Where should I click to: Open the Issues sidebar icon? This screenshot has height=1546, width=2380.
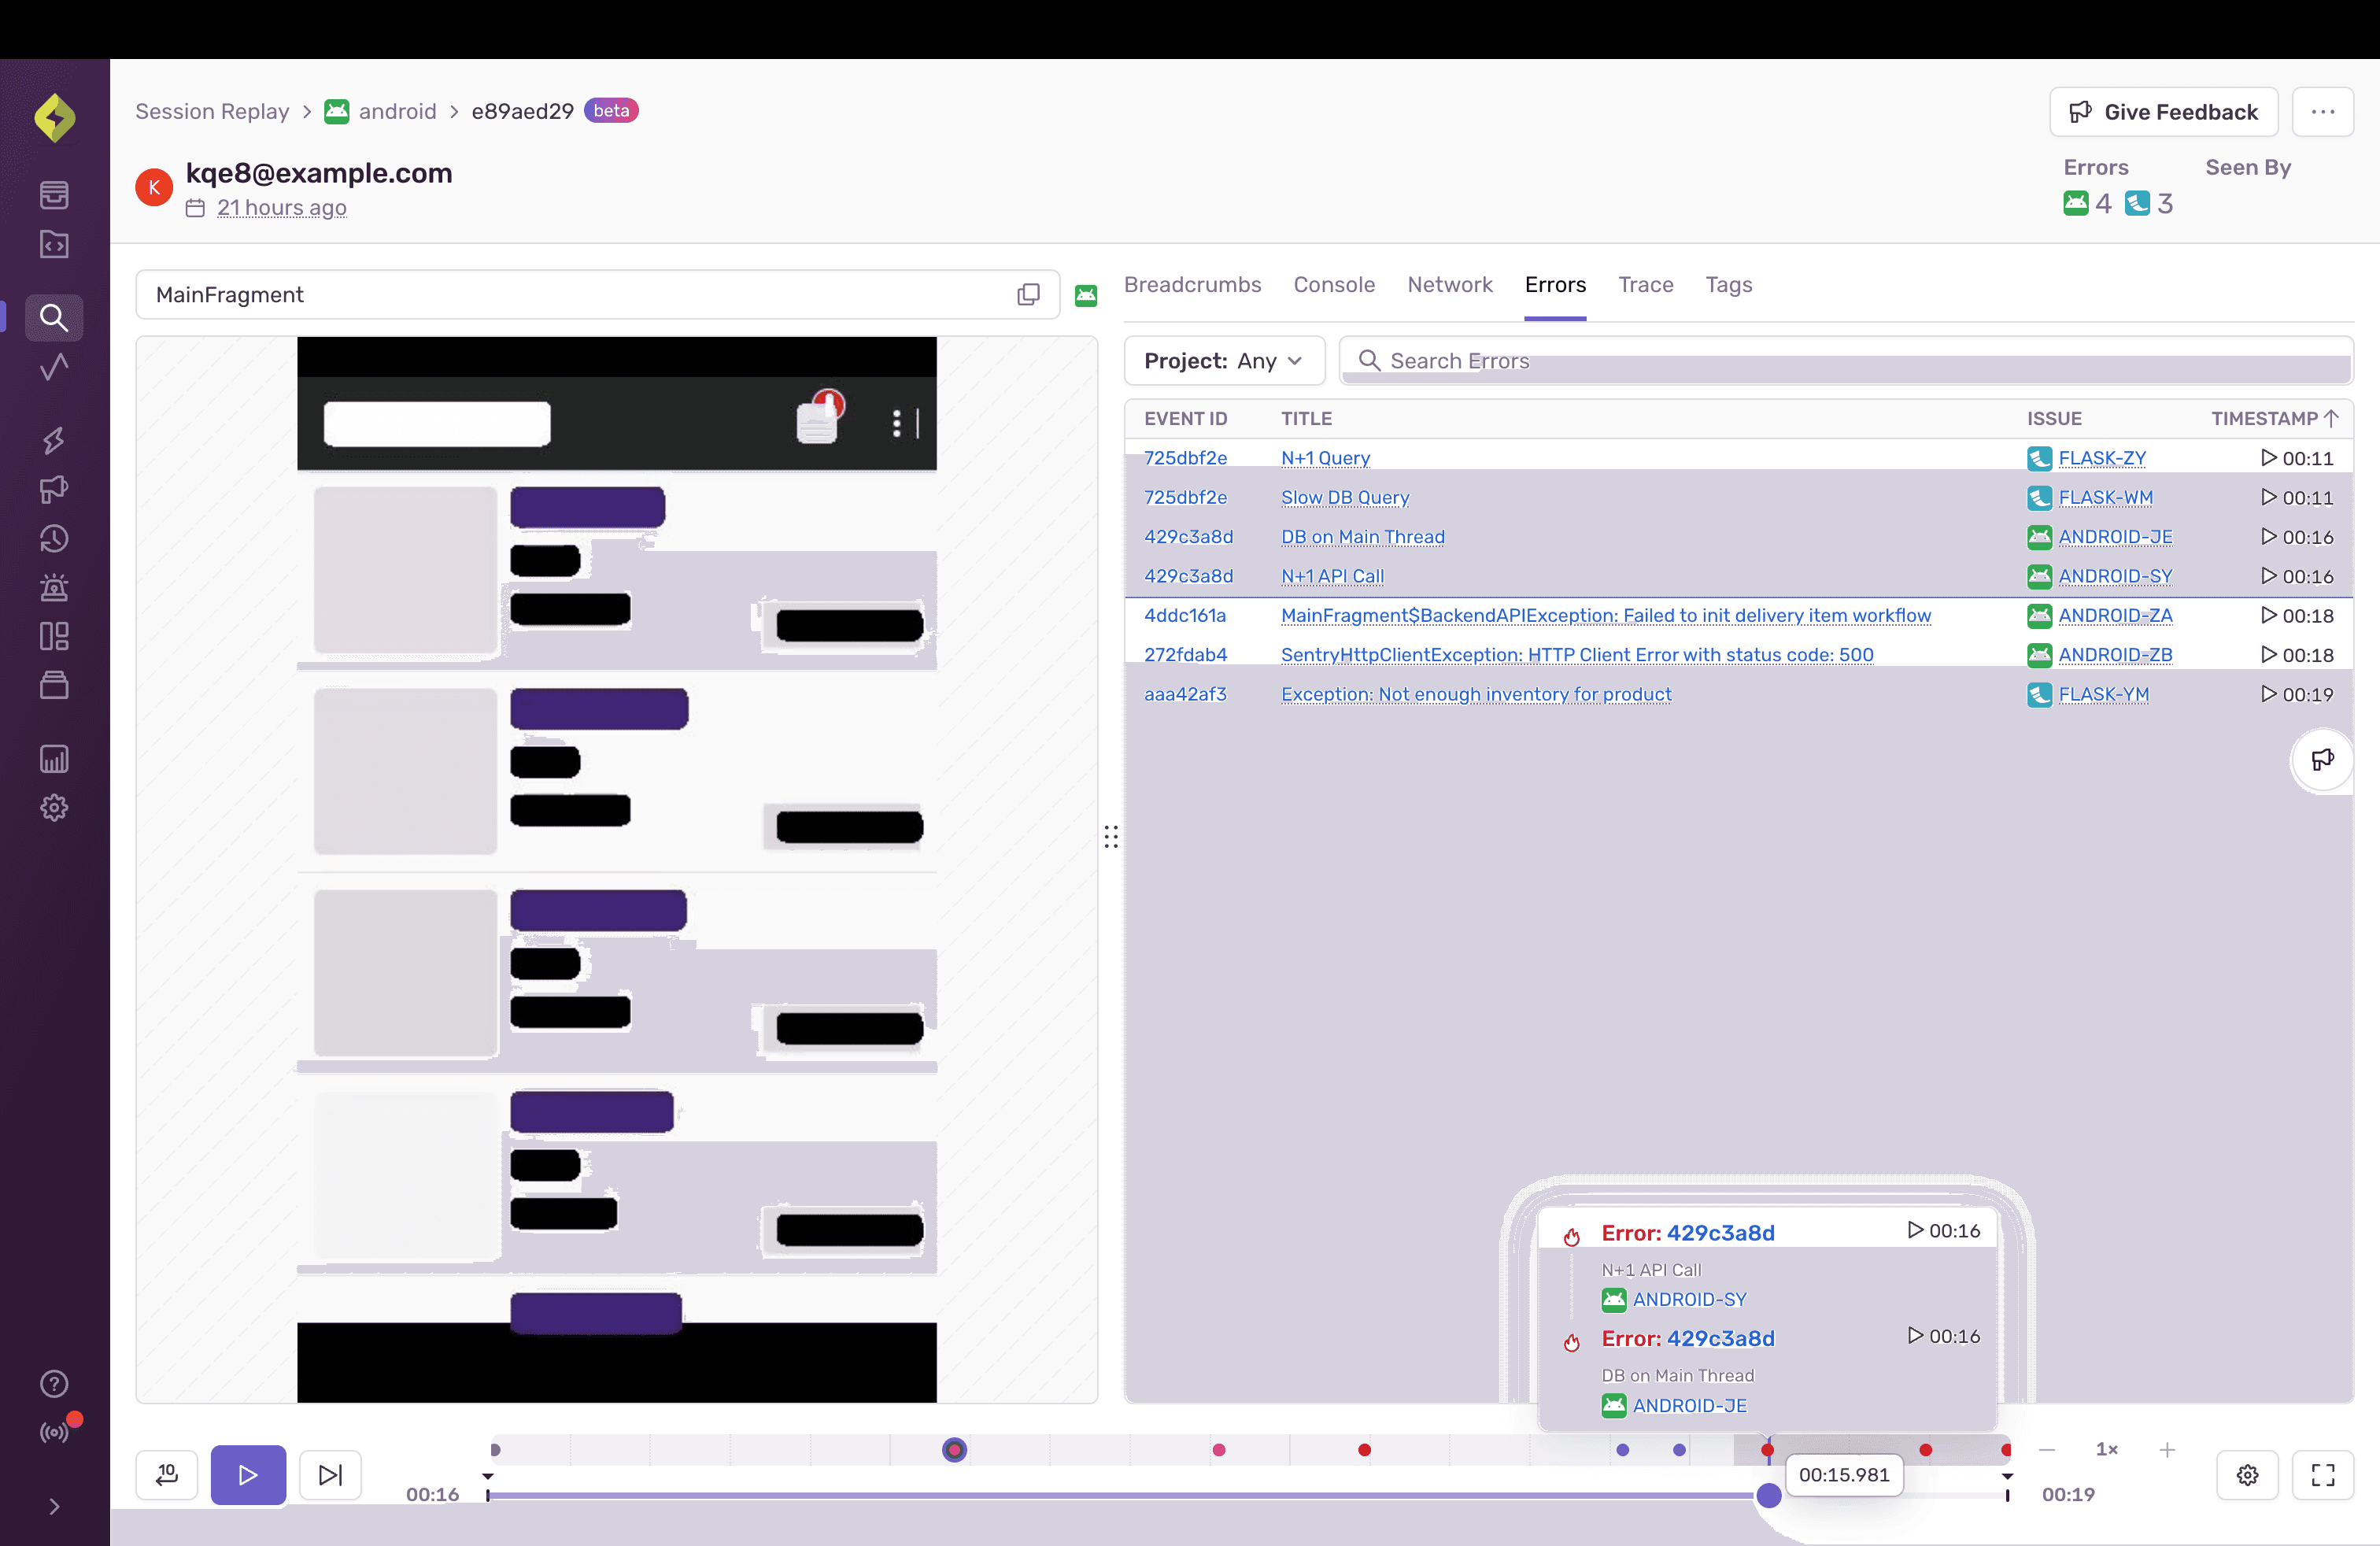pos(54,195)
